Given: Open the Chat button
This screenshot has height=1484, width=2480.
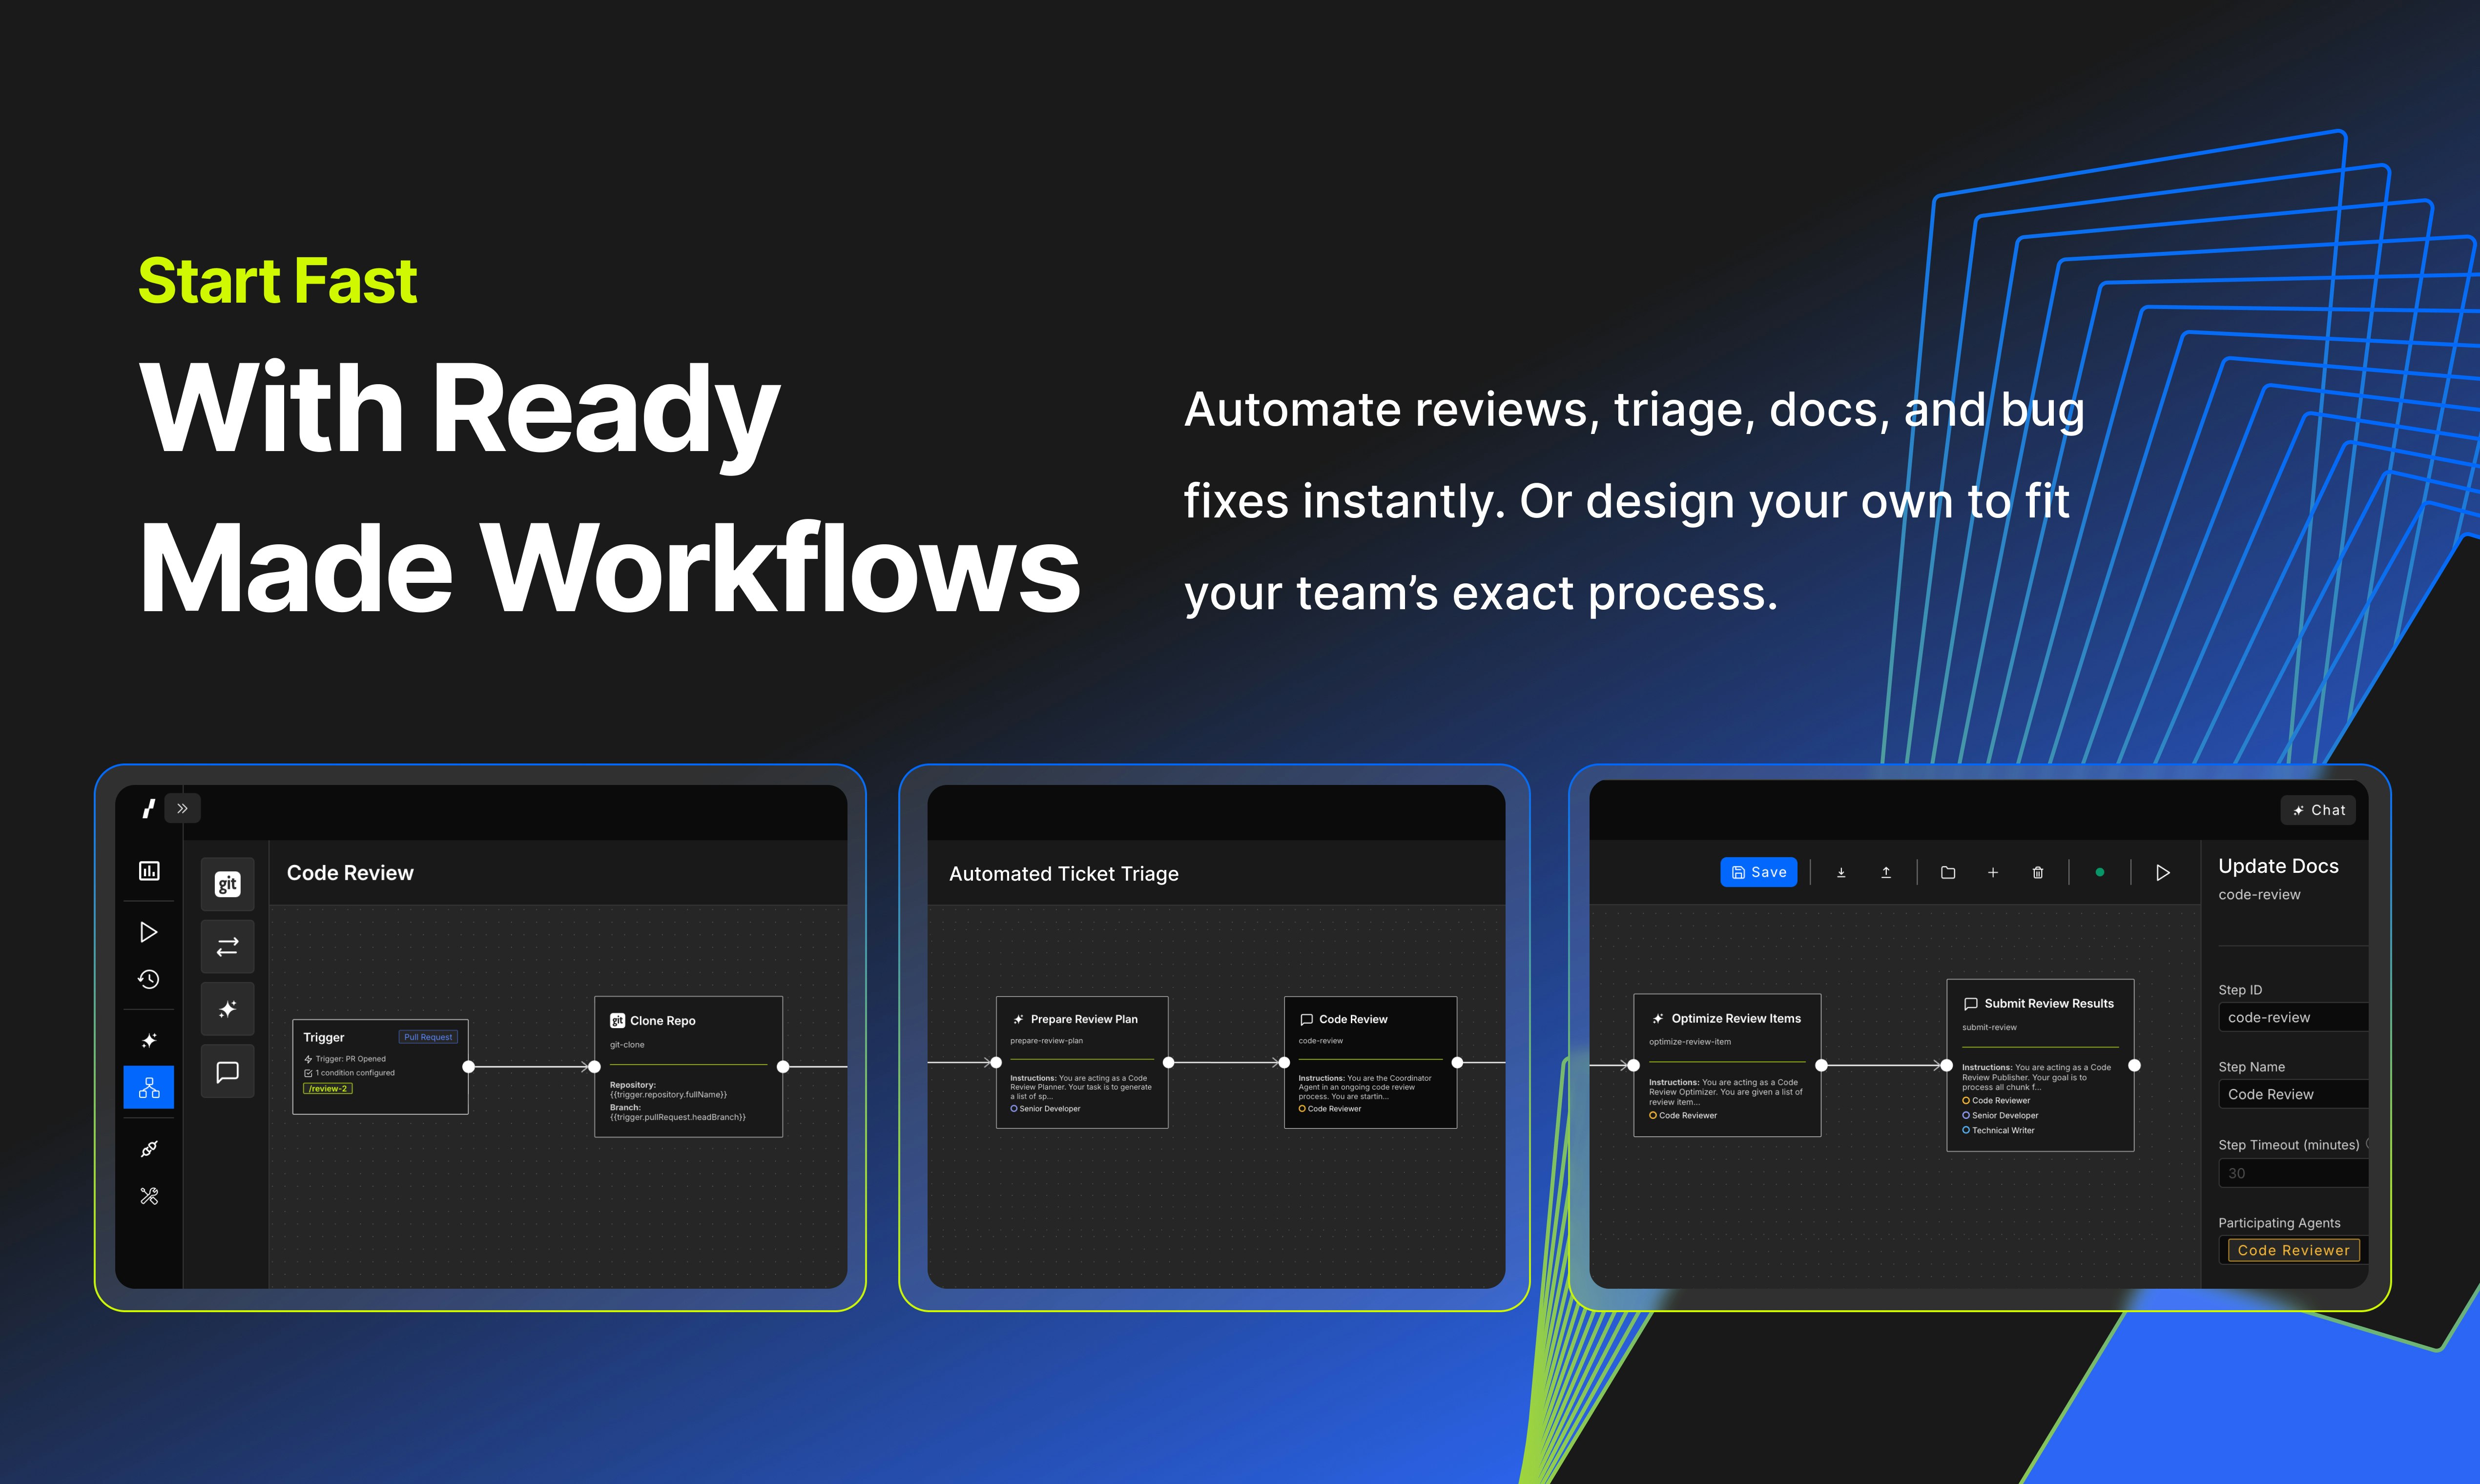Looking at the screenshot, I should pos(2318,810).
